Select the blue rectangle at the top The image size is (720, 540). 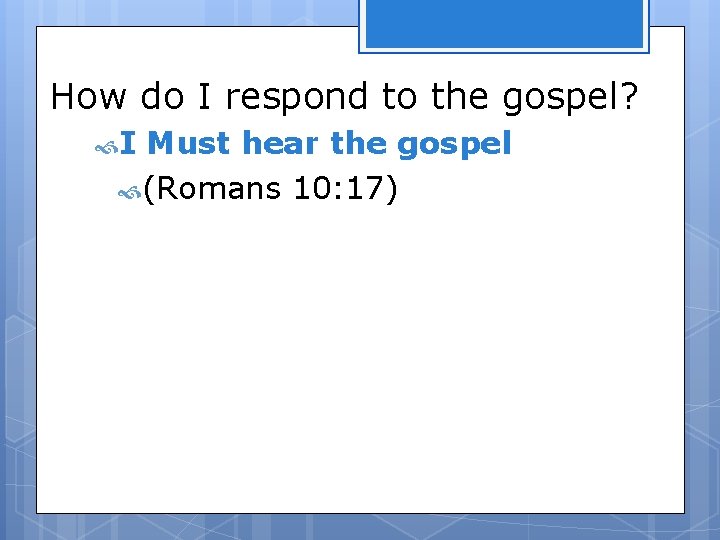click(x=503, y=24)
